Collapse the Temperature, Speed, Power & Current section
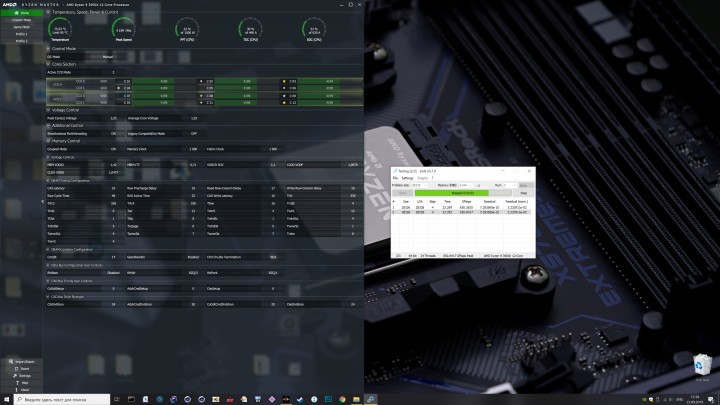 pos(48,12)
